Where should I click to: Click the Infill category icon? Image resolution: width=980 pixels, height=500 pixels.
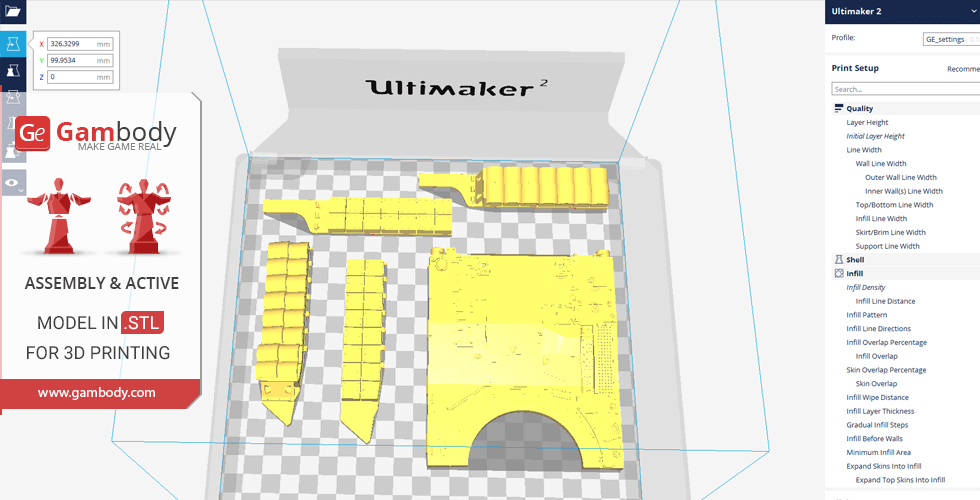point(839,273)
